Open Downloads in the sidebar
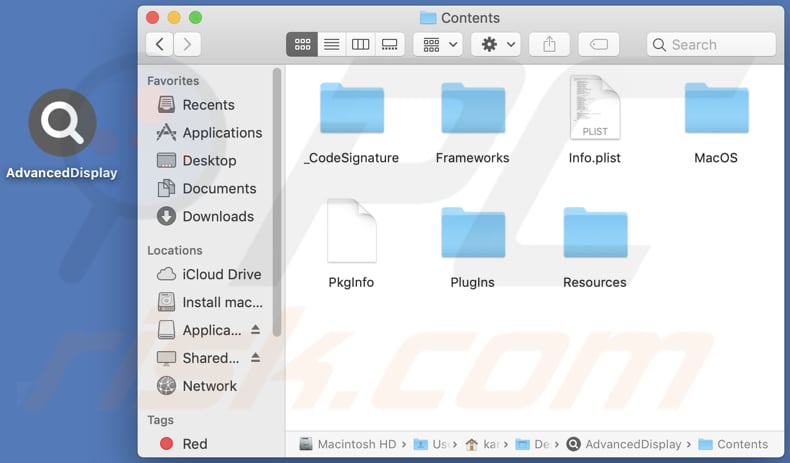Viewport: 790px width, 463px height. tap(218, 216)
